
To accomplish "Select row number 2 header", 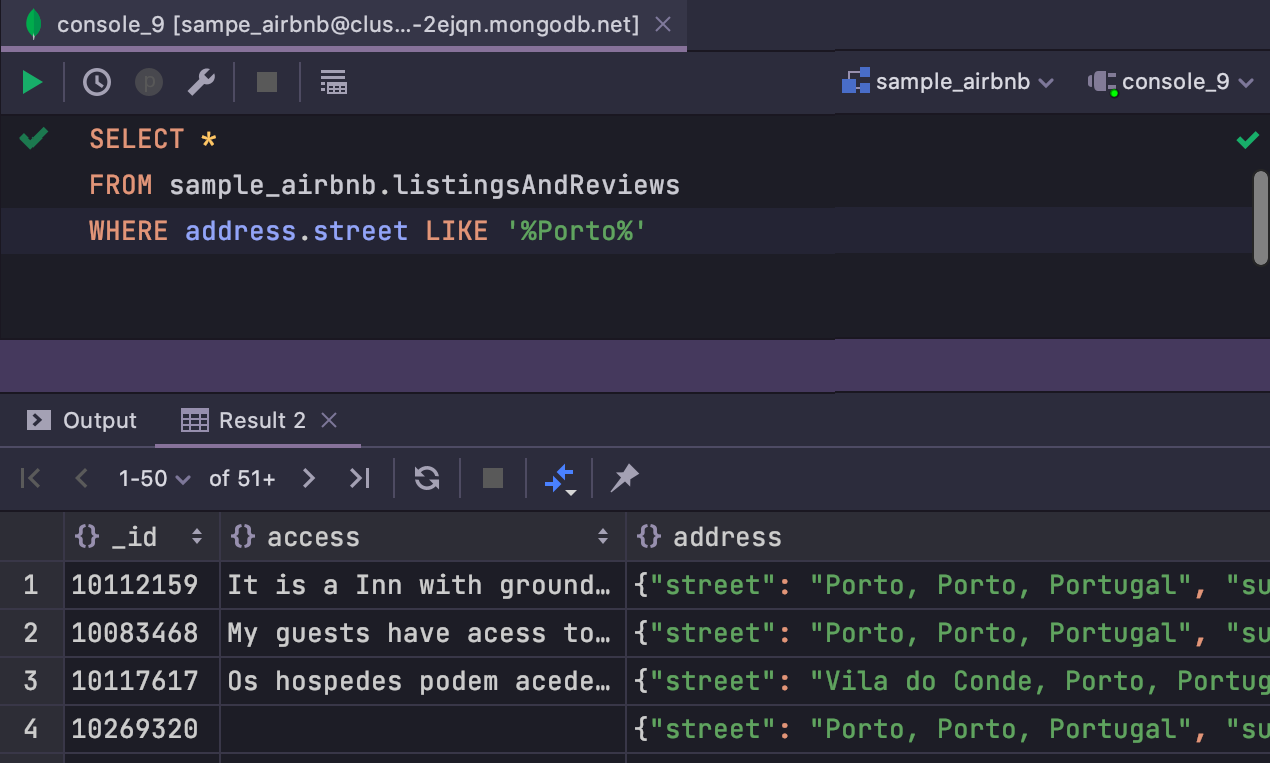I will (31, 633).
